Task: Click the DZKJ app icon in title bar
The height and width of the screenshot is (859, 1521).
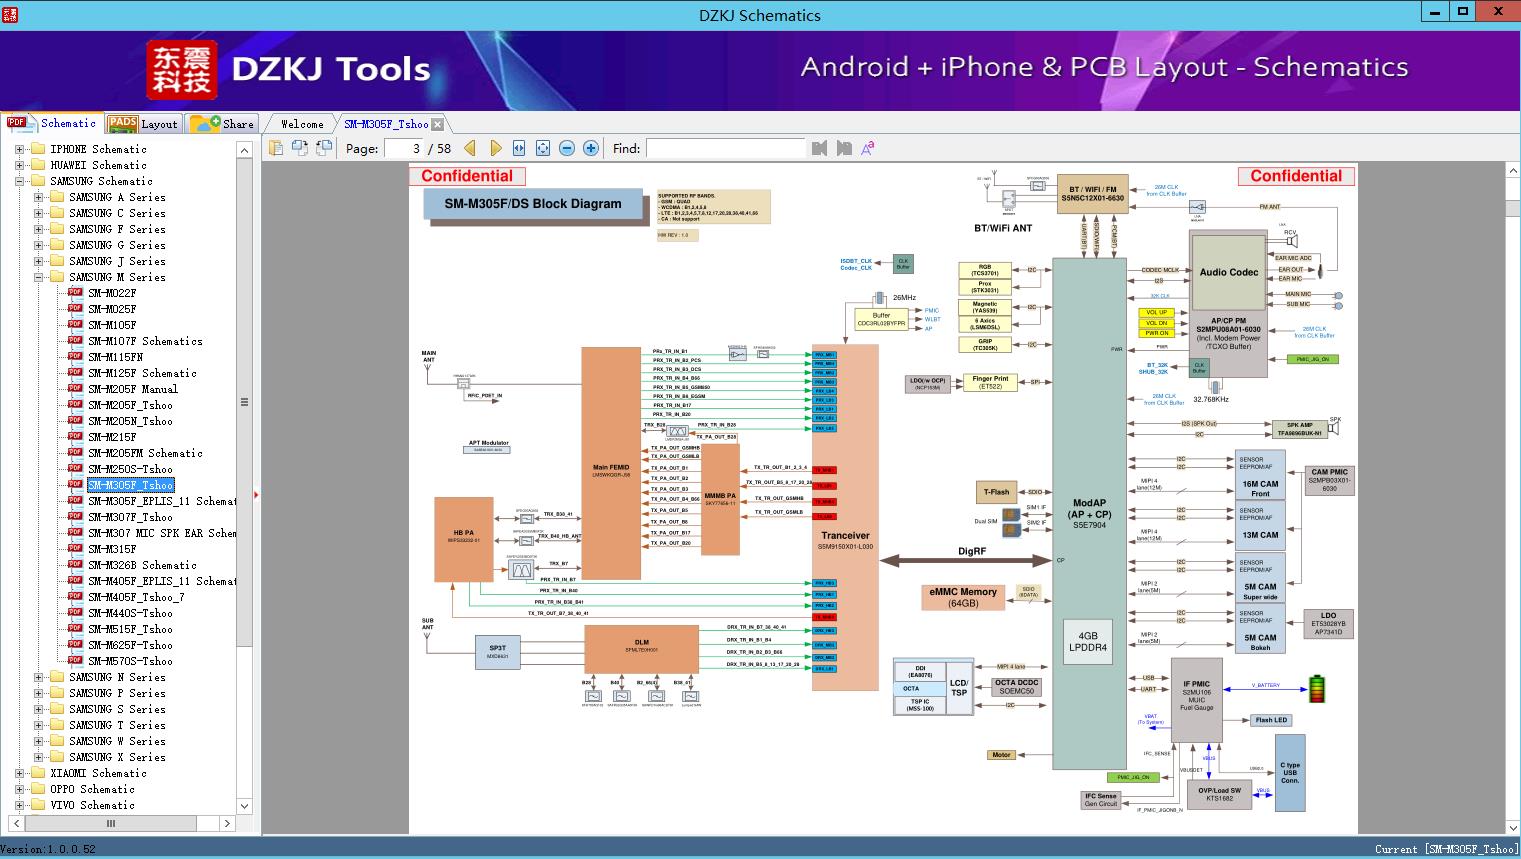Action: coord(9,14)
